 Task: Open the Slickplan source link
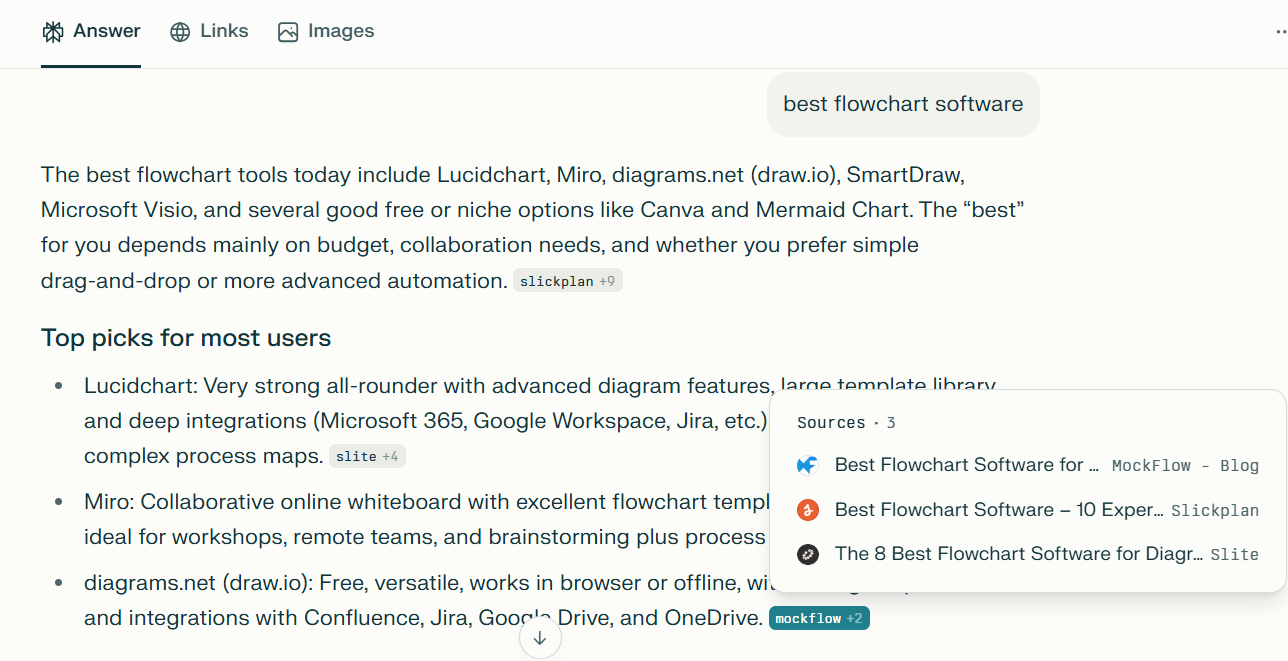[x=1027, y=510]
